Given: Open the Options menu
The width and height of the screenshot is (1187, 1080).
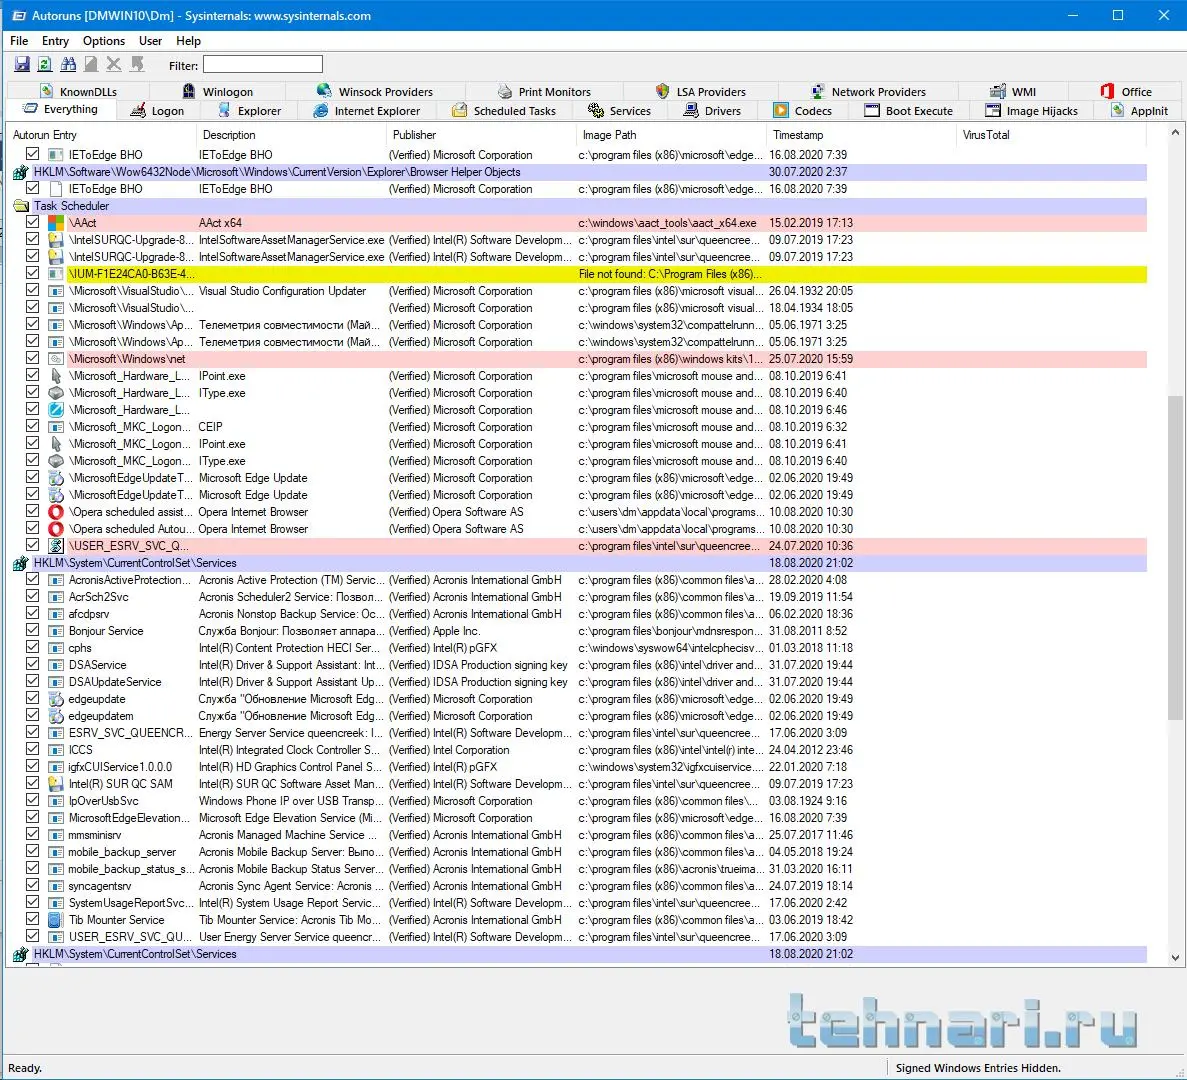Looking at the screenshot, I should tap(104, 41).
